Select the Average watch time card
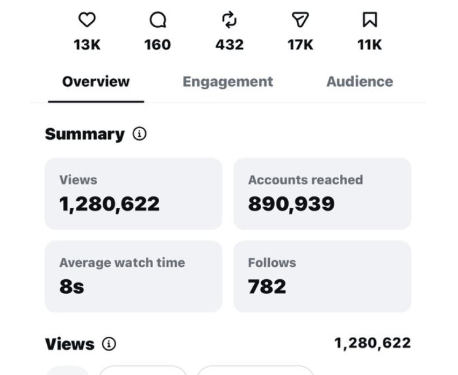This screenshot has width=458, height=375. (133, 276)
